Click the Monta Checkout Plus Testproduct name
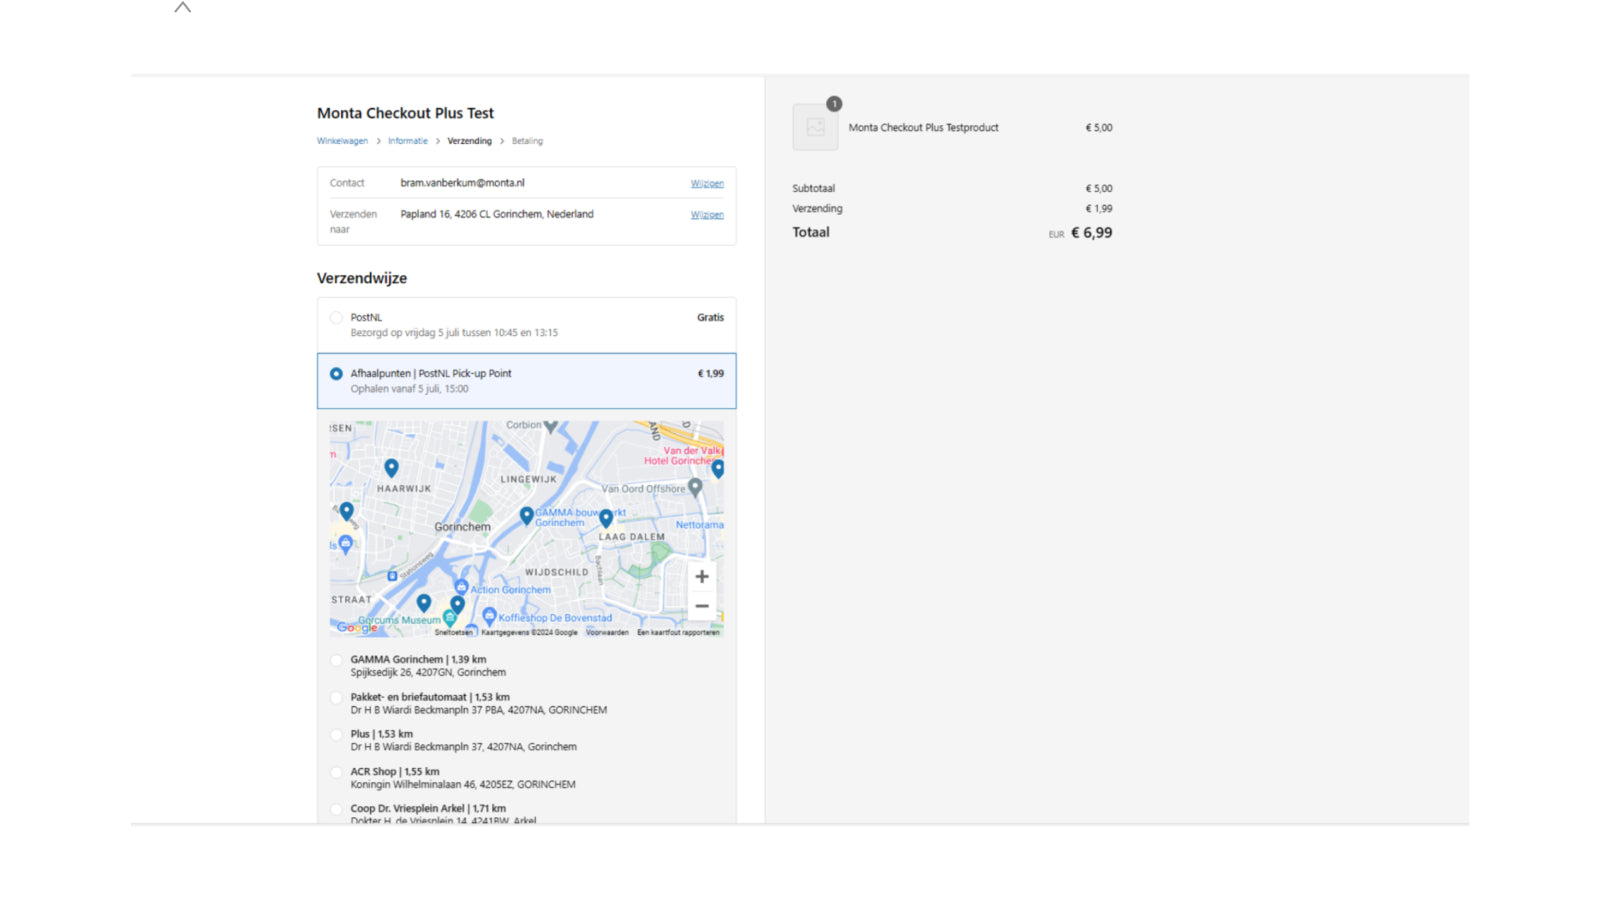The image size is (1600, 900). [x=923, y=128]
